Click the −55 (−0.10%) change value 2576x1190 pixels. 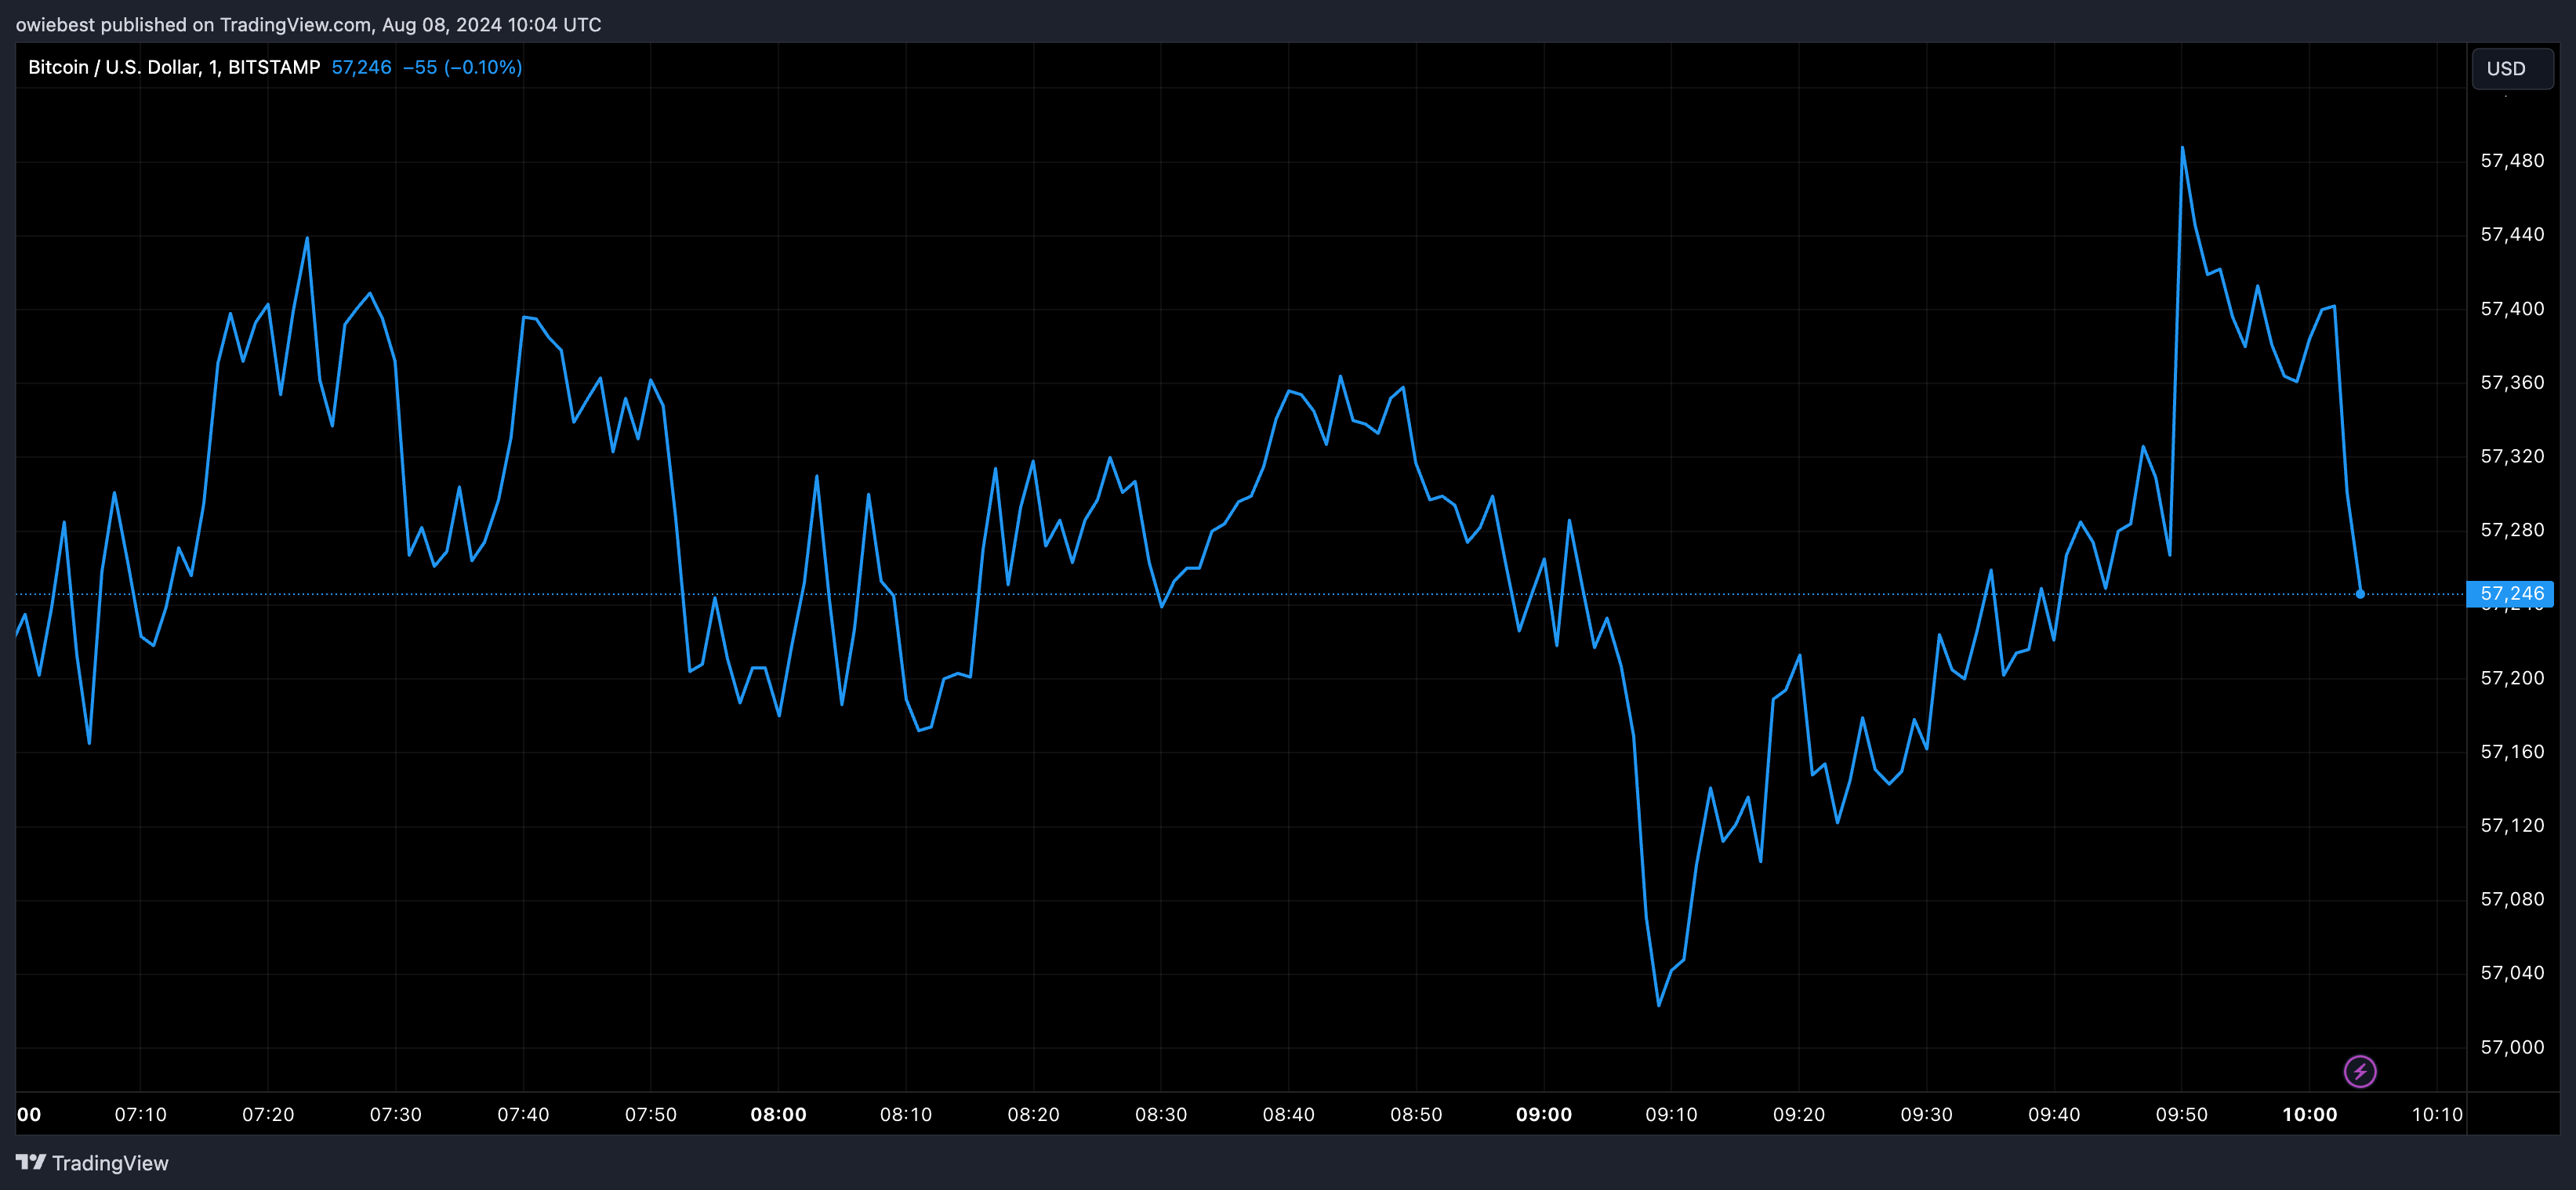point(462,67)
